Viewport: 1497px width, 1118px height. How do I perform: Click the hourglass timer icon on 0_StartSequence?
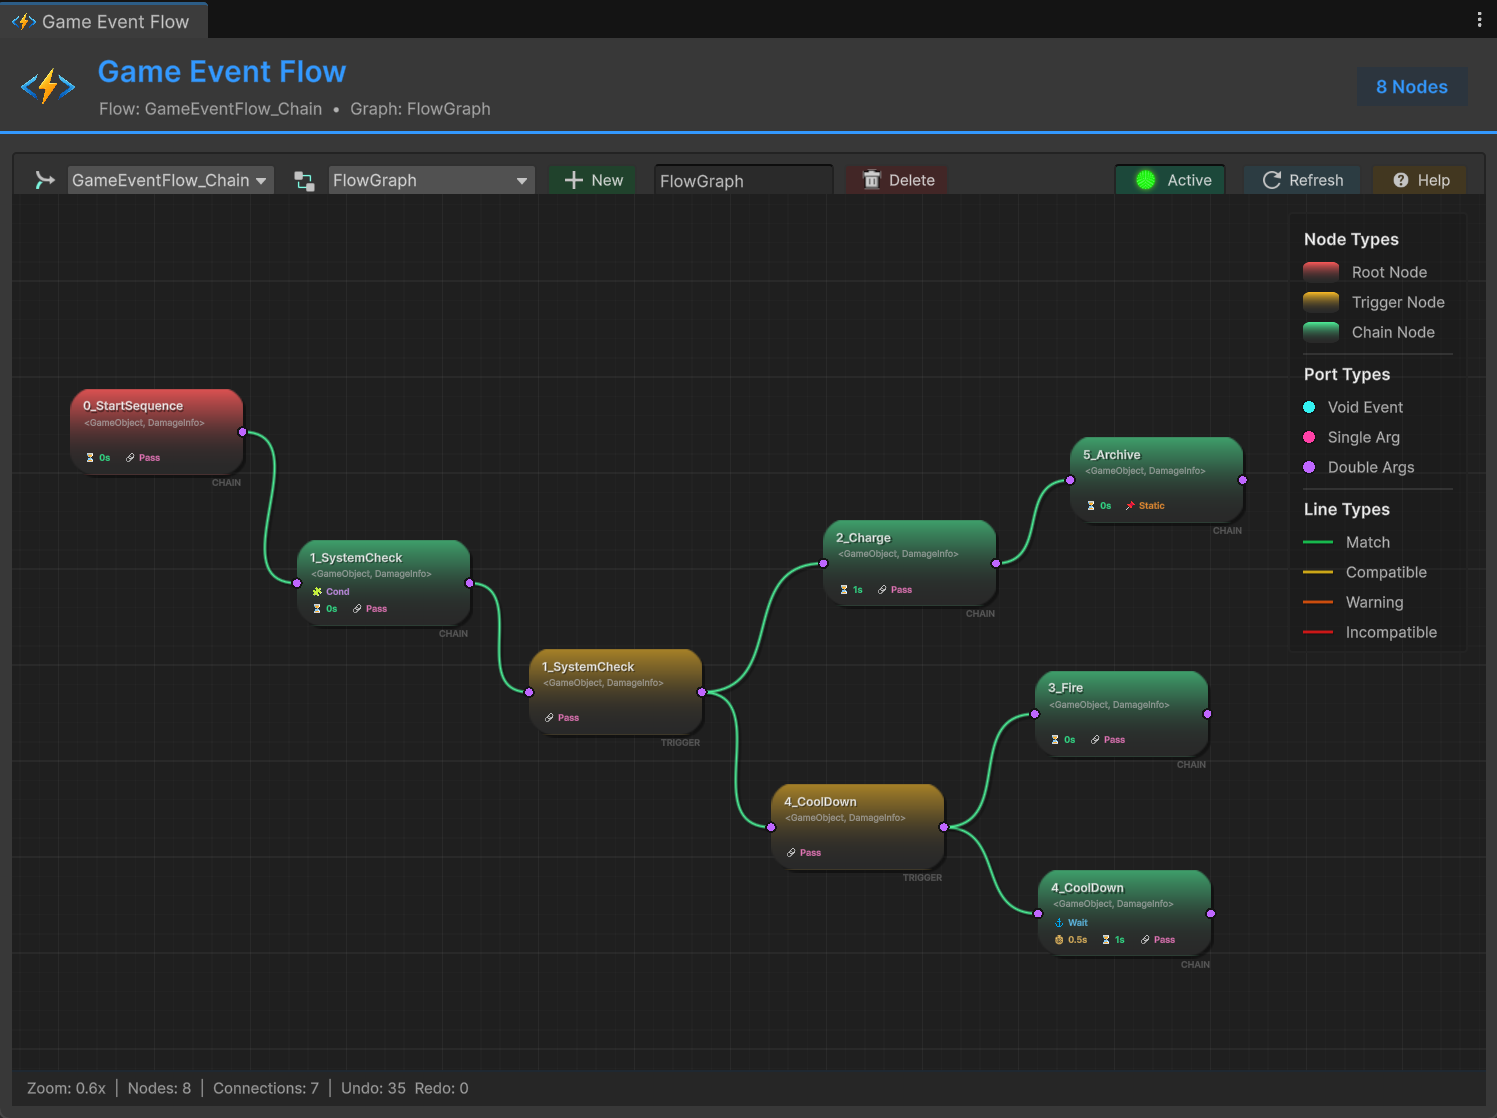[89, 457]
